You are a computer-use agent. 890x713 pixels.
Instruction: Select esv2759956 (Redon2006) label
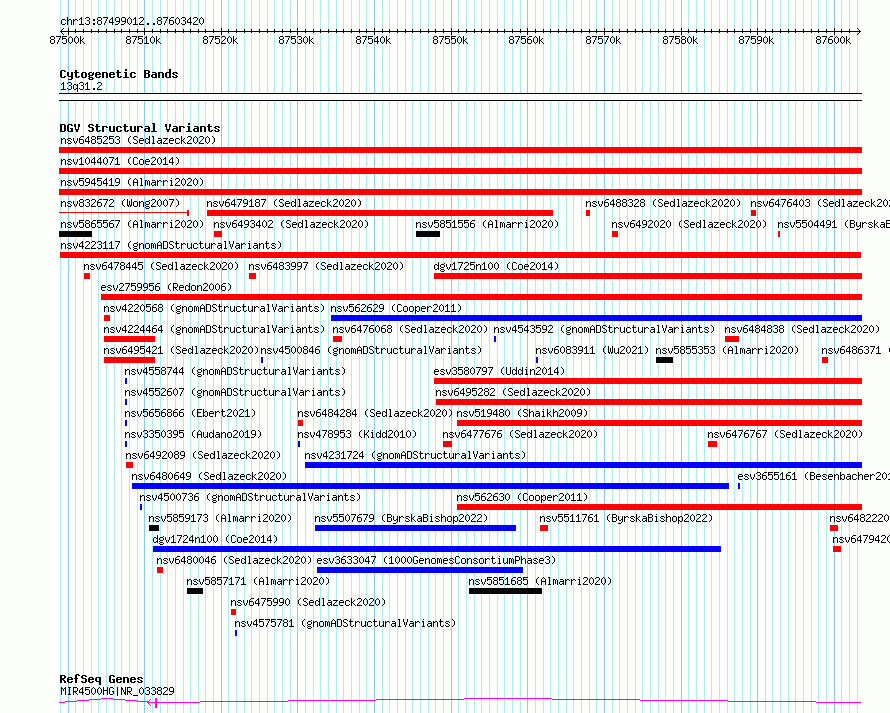tap(166, 287)
